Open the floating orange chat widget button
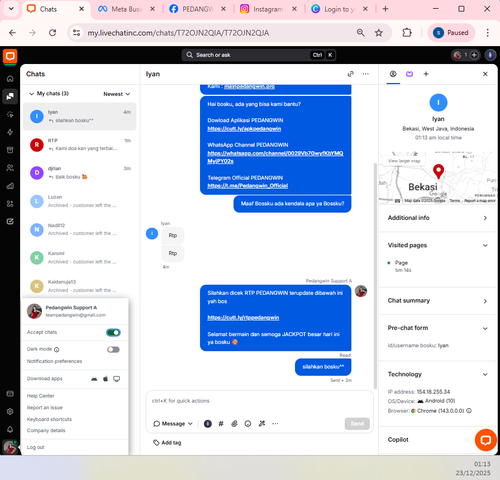Image resolution: width=500 pixels, height=480 pixels. [x=486, y=440]
